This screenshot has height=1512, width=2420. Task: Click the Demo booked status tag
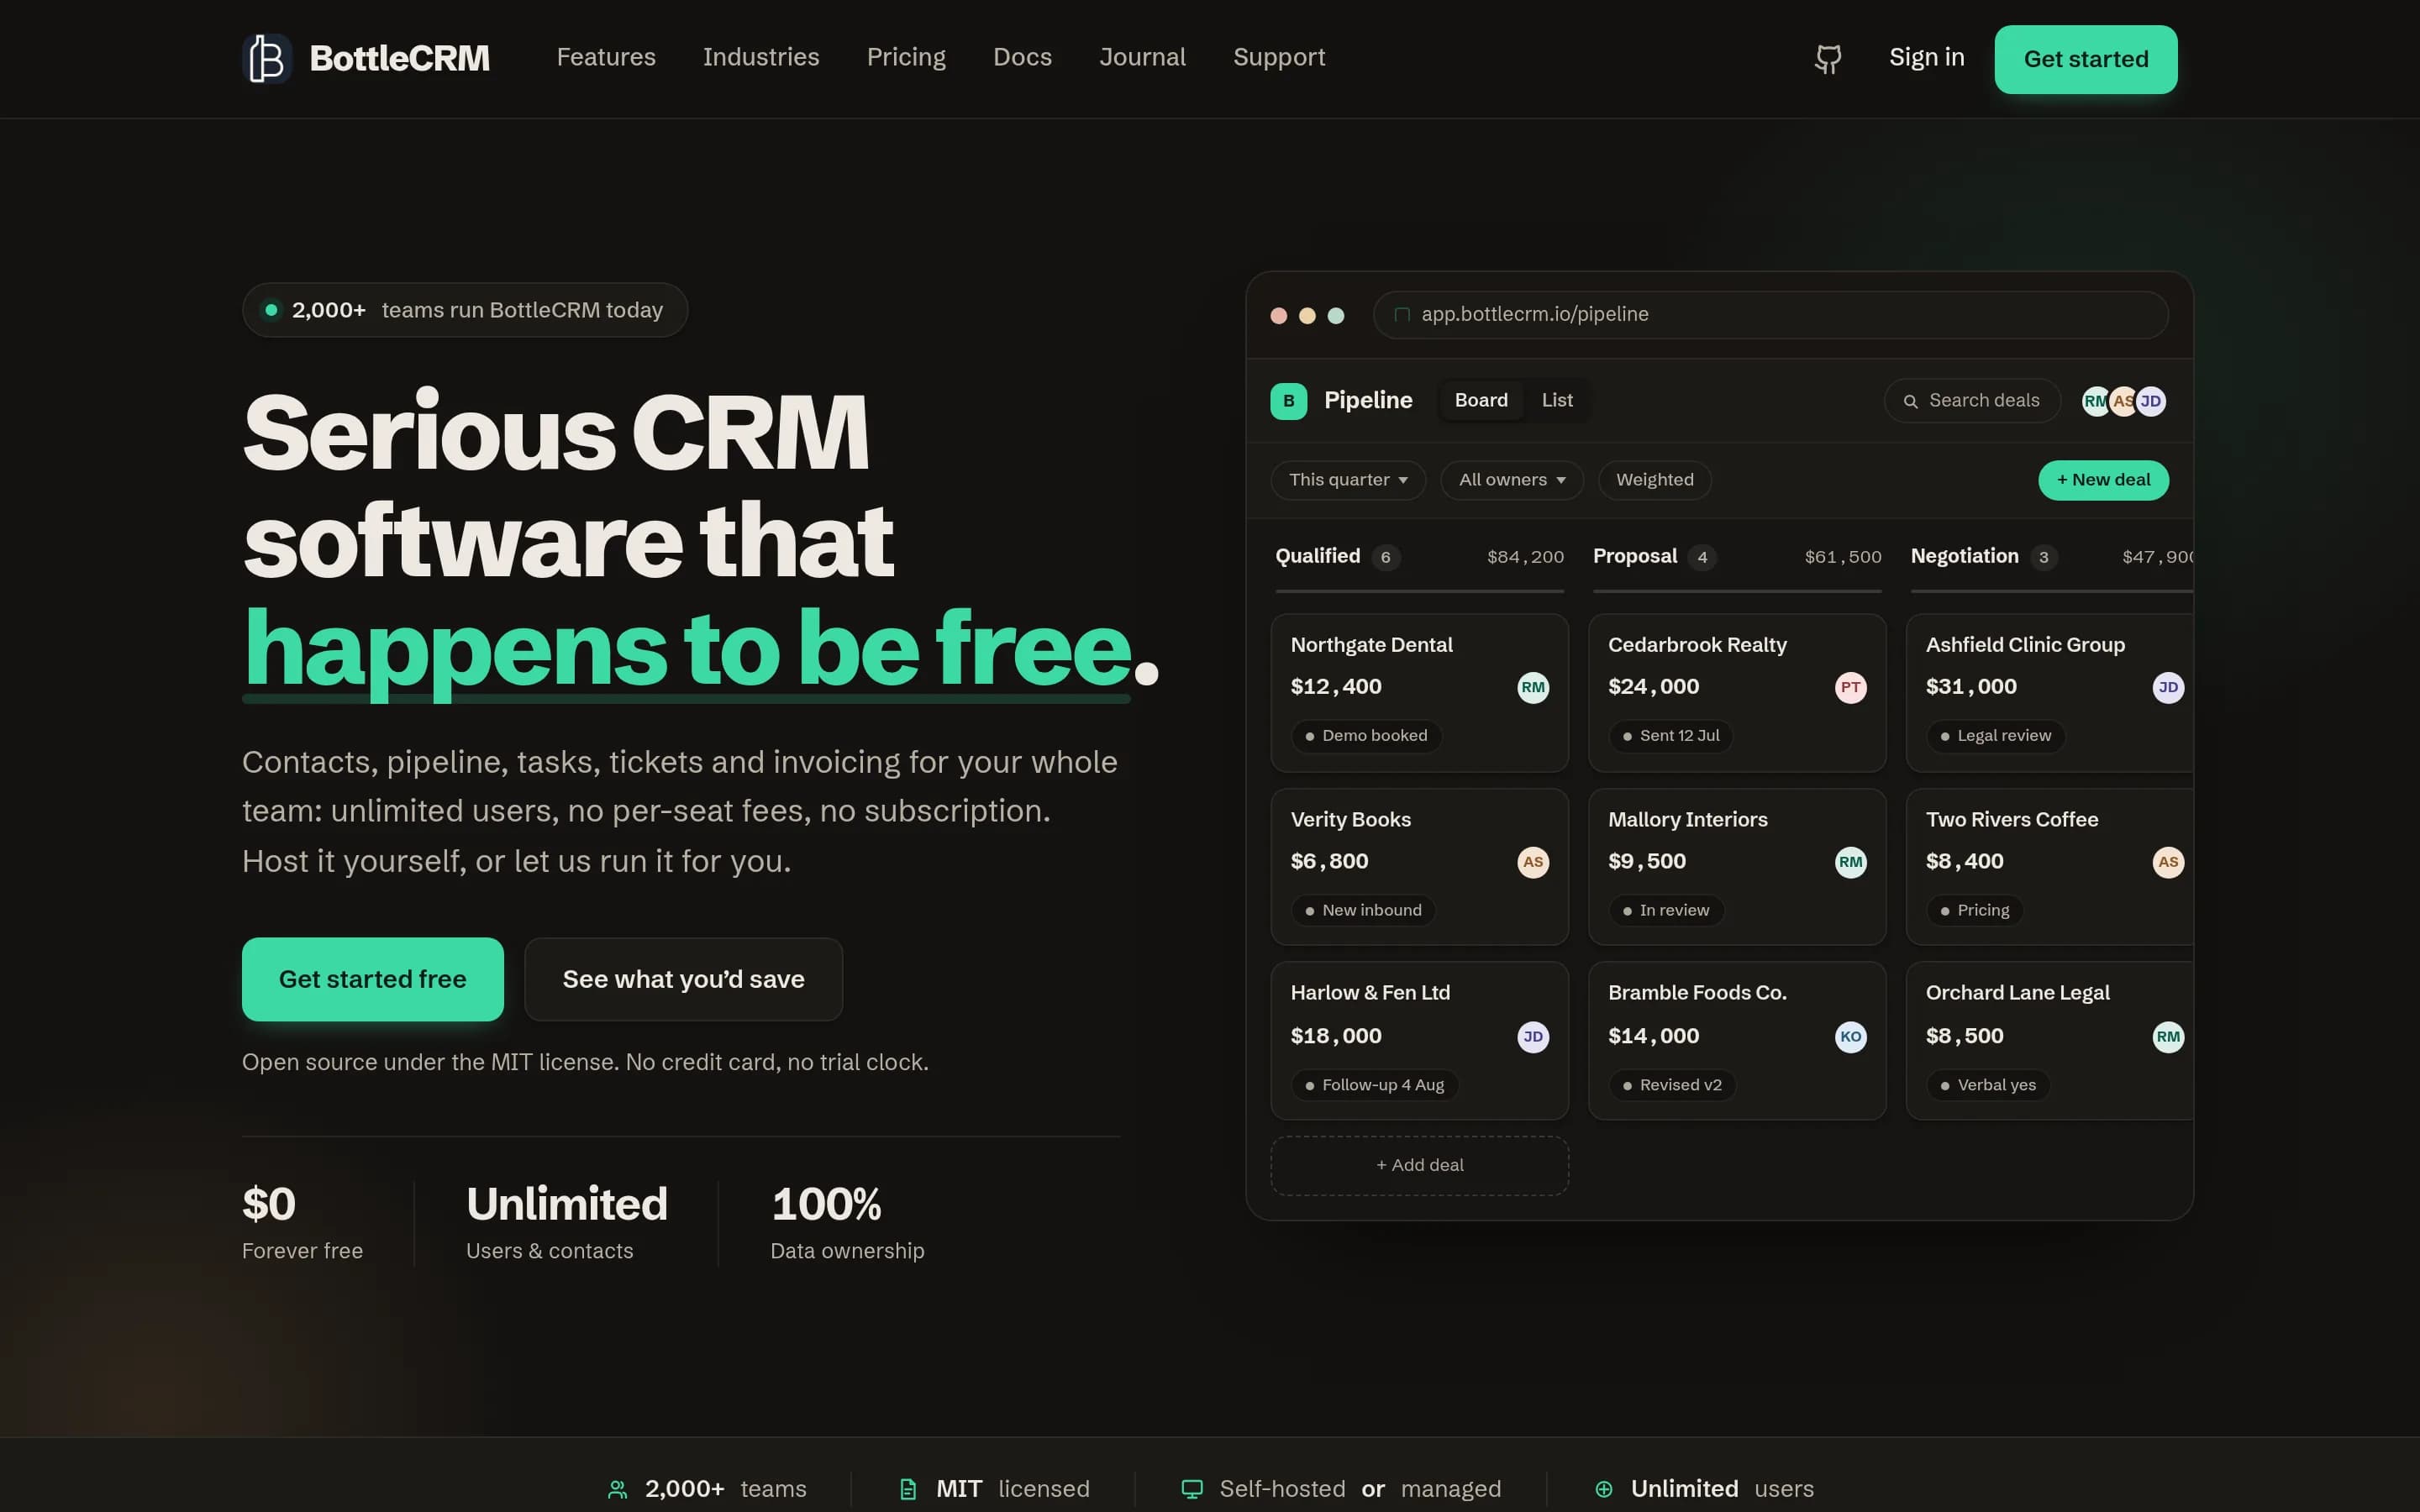pyautogui.click(x=1366, y=736)
